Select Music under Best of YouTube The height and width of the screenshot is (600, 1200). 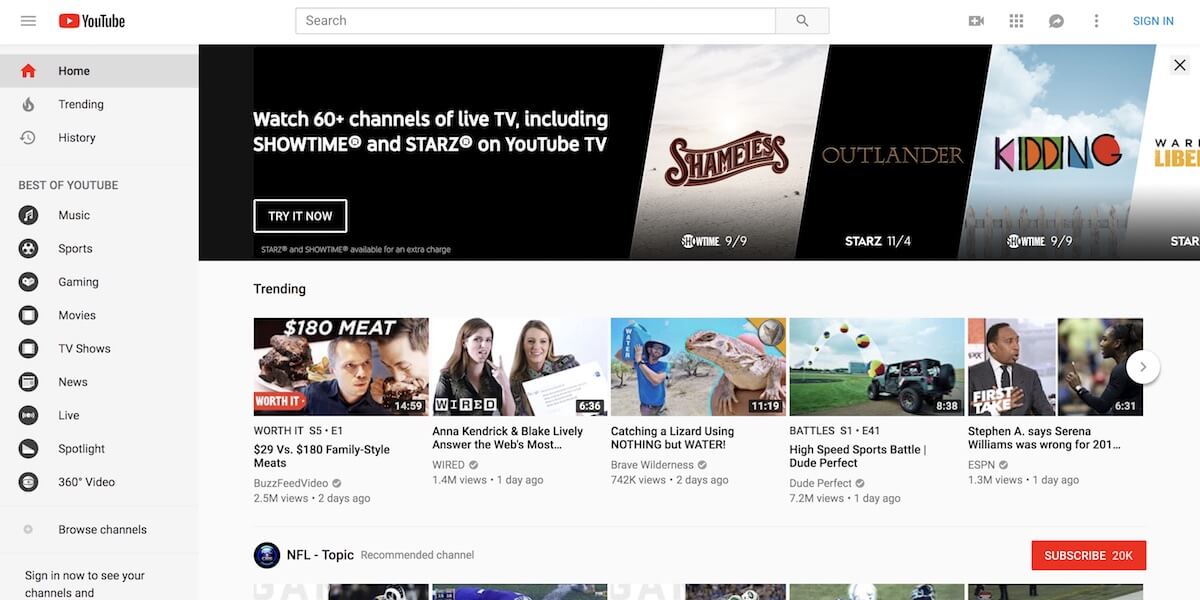pyautogui.click(x=74, y=215)
